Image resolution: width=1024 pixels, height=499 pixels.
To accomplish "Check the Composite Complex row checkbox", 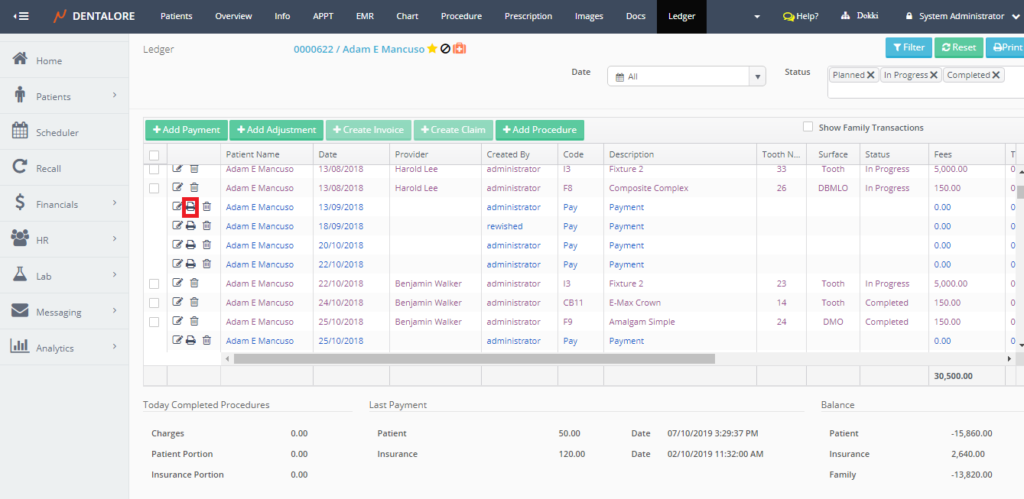I will [x=154, y=188].
